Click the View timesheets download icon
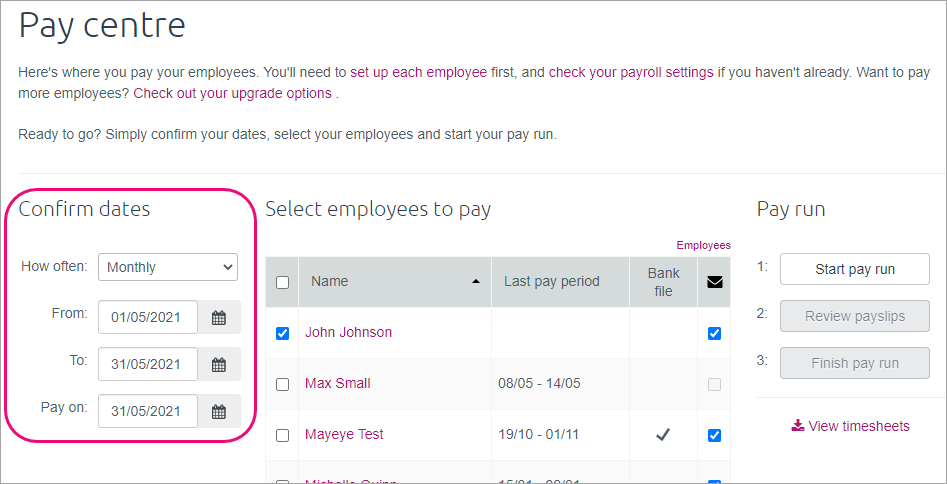947x484 pixels. (x=797, y=426)
